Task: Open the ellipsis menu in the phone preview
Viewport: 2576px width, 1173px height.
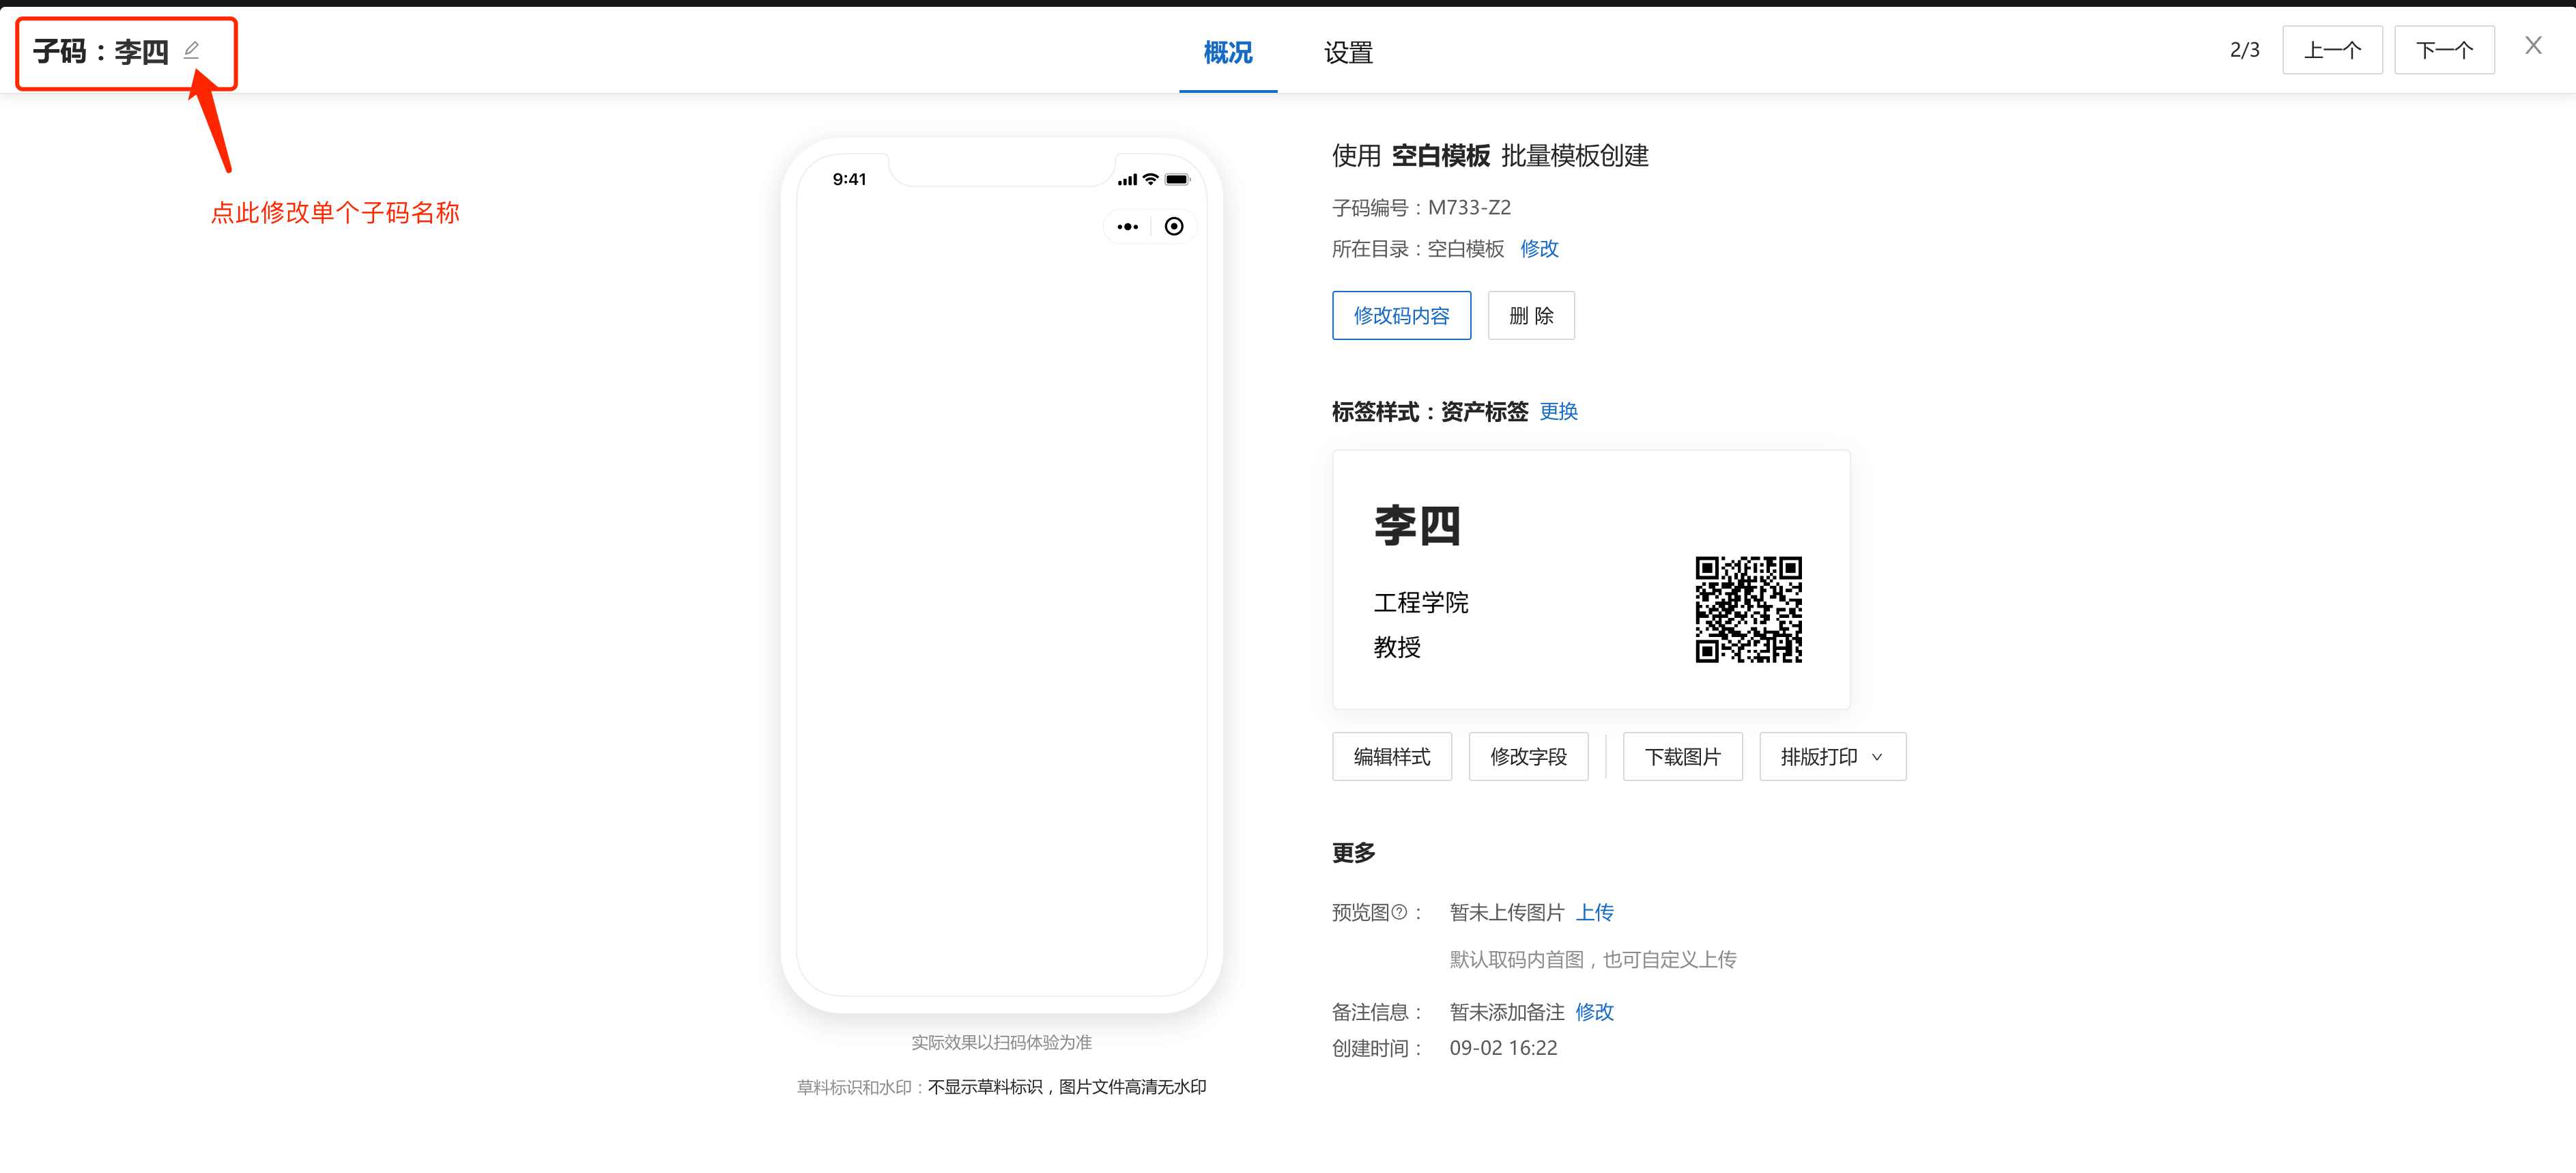Action: 1127,226
